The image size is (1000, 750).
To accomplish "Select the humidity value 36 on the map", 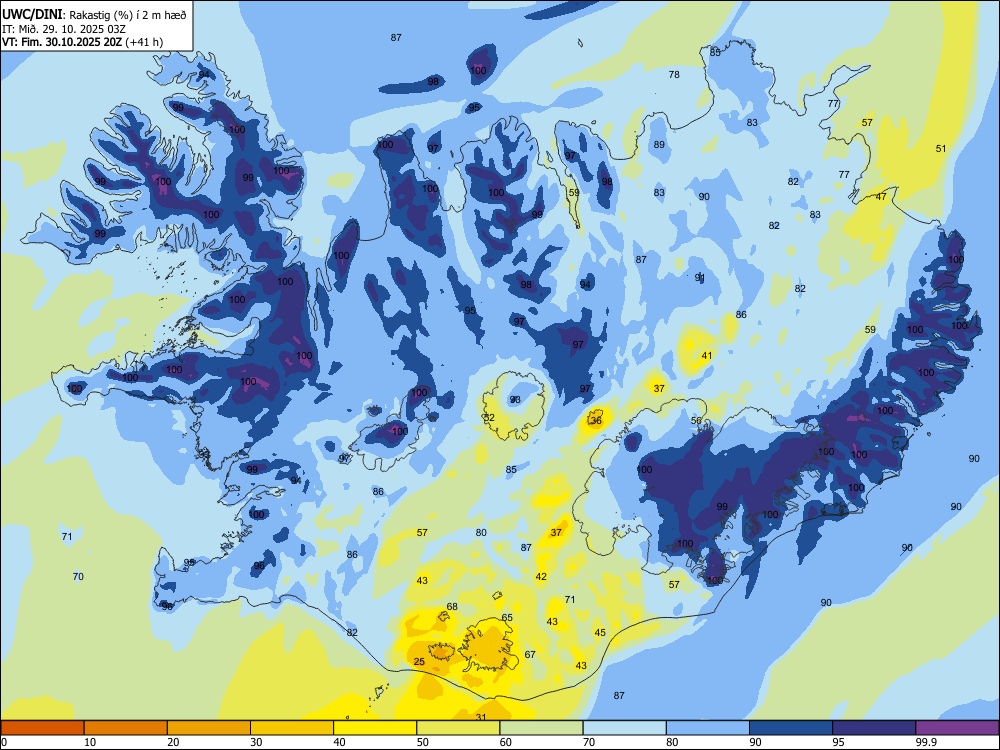I will tap(596, 420).
